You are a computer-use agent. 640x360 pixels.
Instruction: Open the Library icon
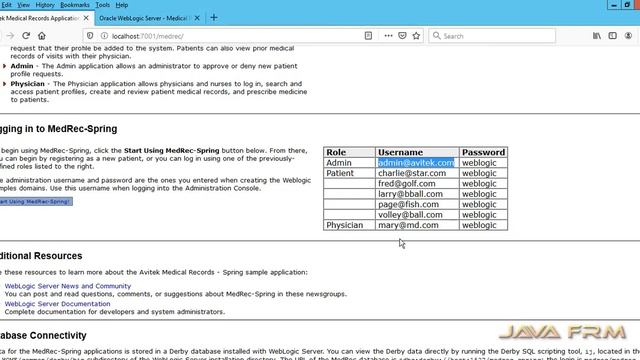pyautogui.click(x=597, y=36)
